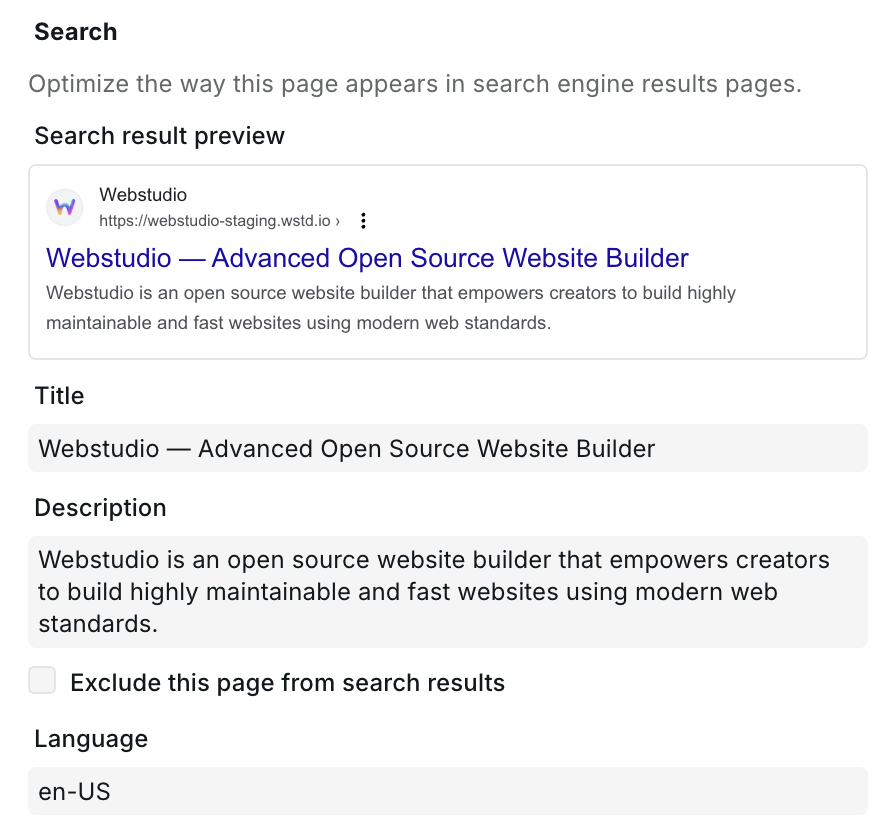The width and height of the screenshot is (878, 828).
Task: Click the 'Language' field label
Action: [x=90, y=738]
